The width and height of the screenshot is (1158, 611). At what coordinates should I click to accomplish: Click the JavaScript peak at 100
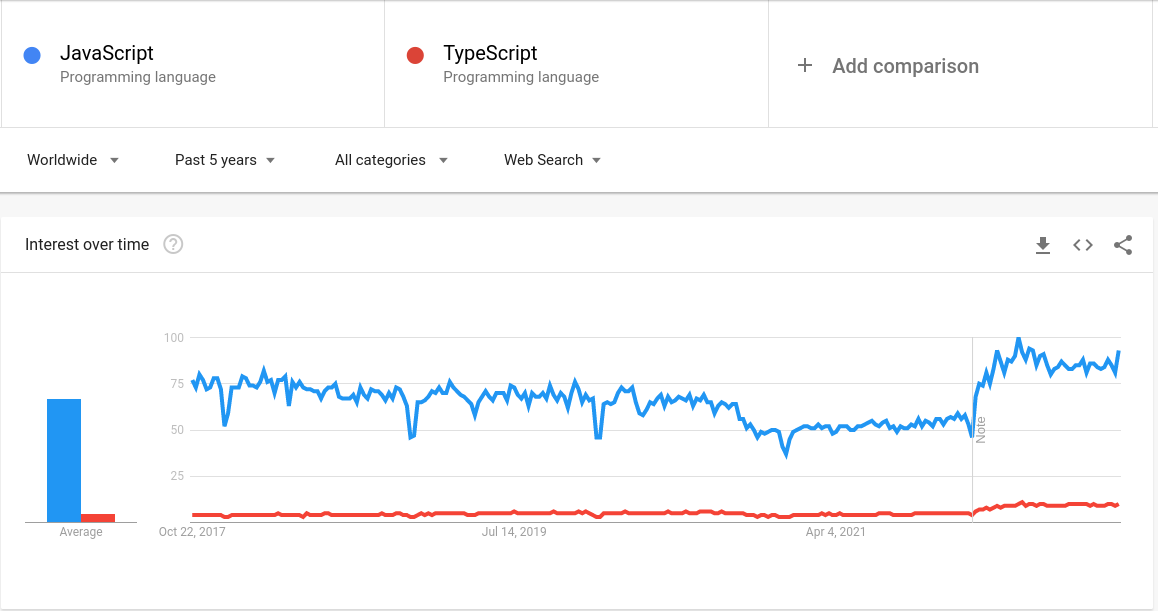tap(1018, 339)
